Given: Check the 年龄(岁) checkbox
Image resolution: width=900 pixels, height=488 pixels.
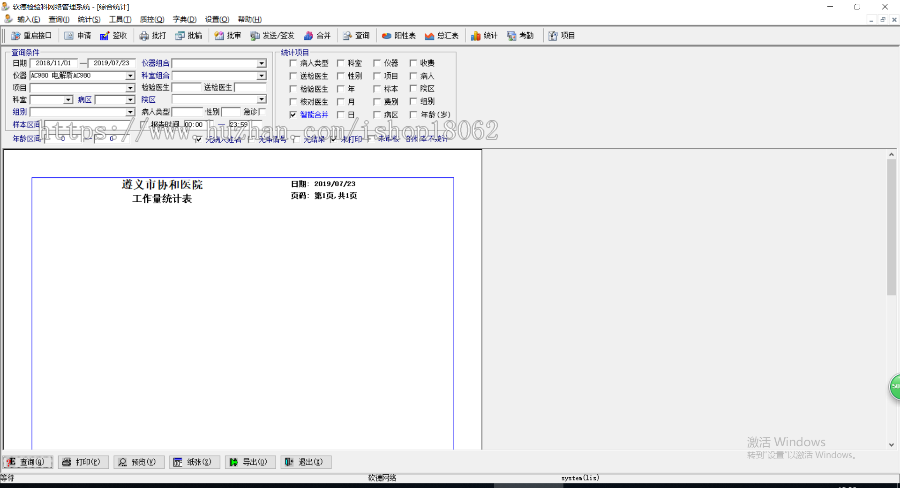Looking at the screenshot, I should tap(413, 115).
